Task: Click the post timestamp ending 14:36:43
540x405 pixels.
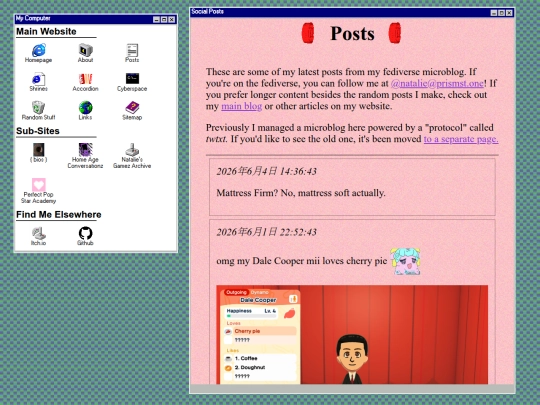Action: (x=266, y=171)
